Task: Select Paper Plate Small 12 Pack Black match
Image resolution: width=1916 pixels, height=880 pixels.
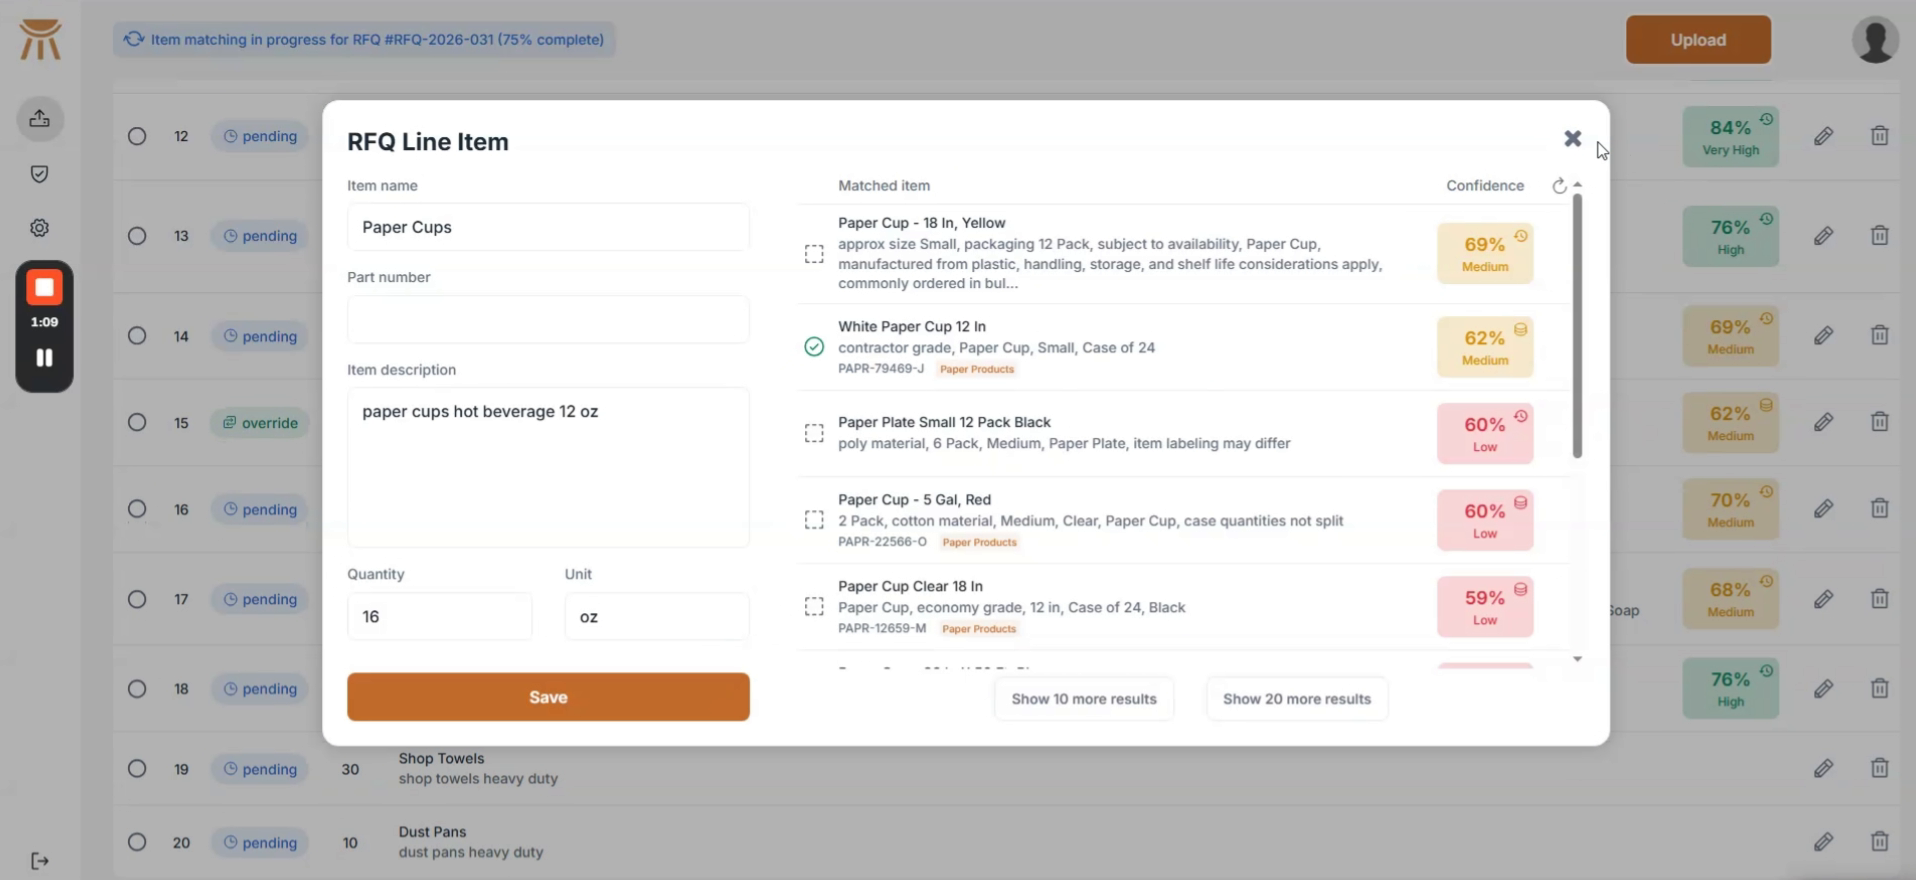Action: 814,433
